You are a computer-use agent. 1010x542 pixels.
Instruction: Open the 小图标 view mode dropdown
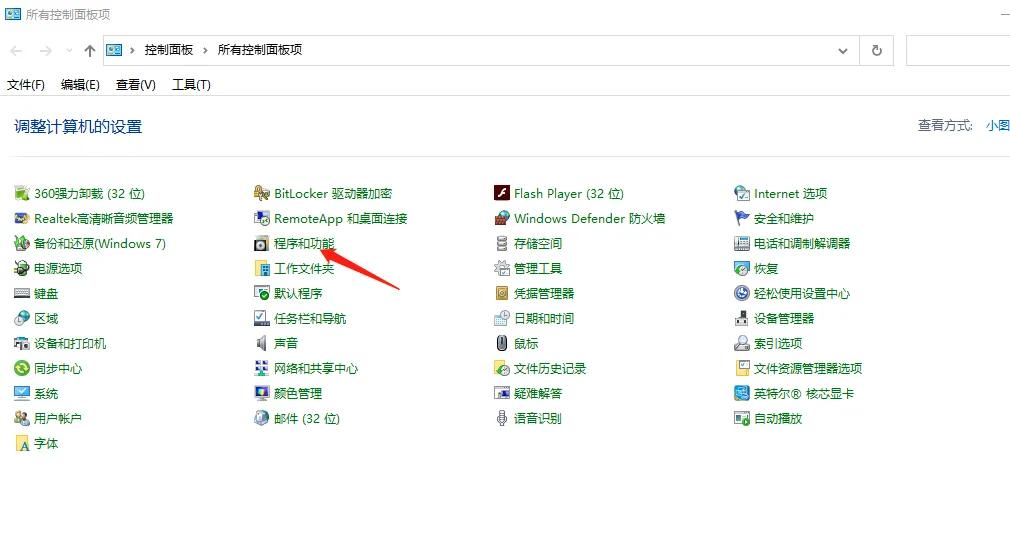tap(997, 126)
